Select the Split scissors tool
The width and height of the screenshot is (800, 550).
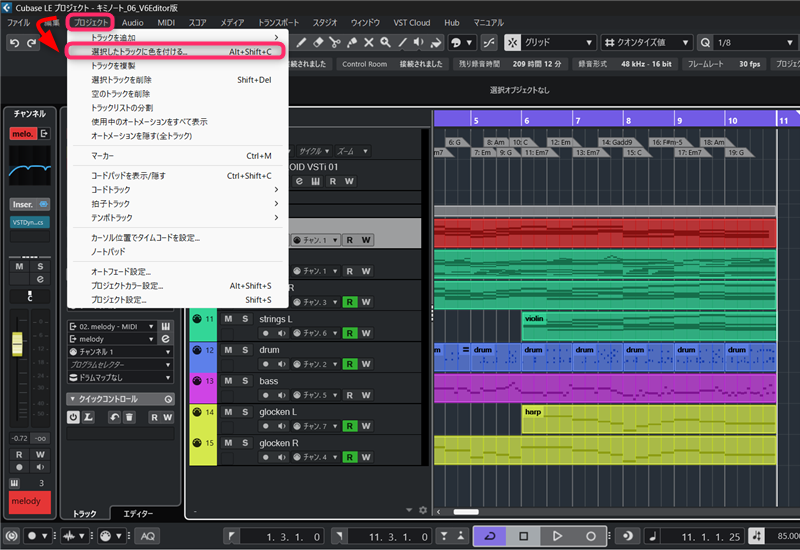[335, 43]
